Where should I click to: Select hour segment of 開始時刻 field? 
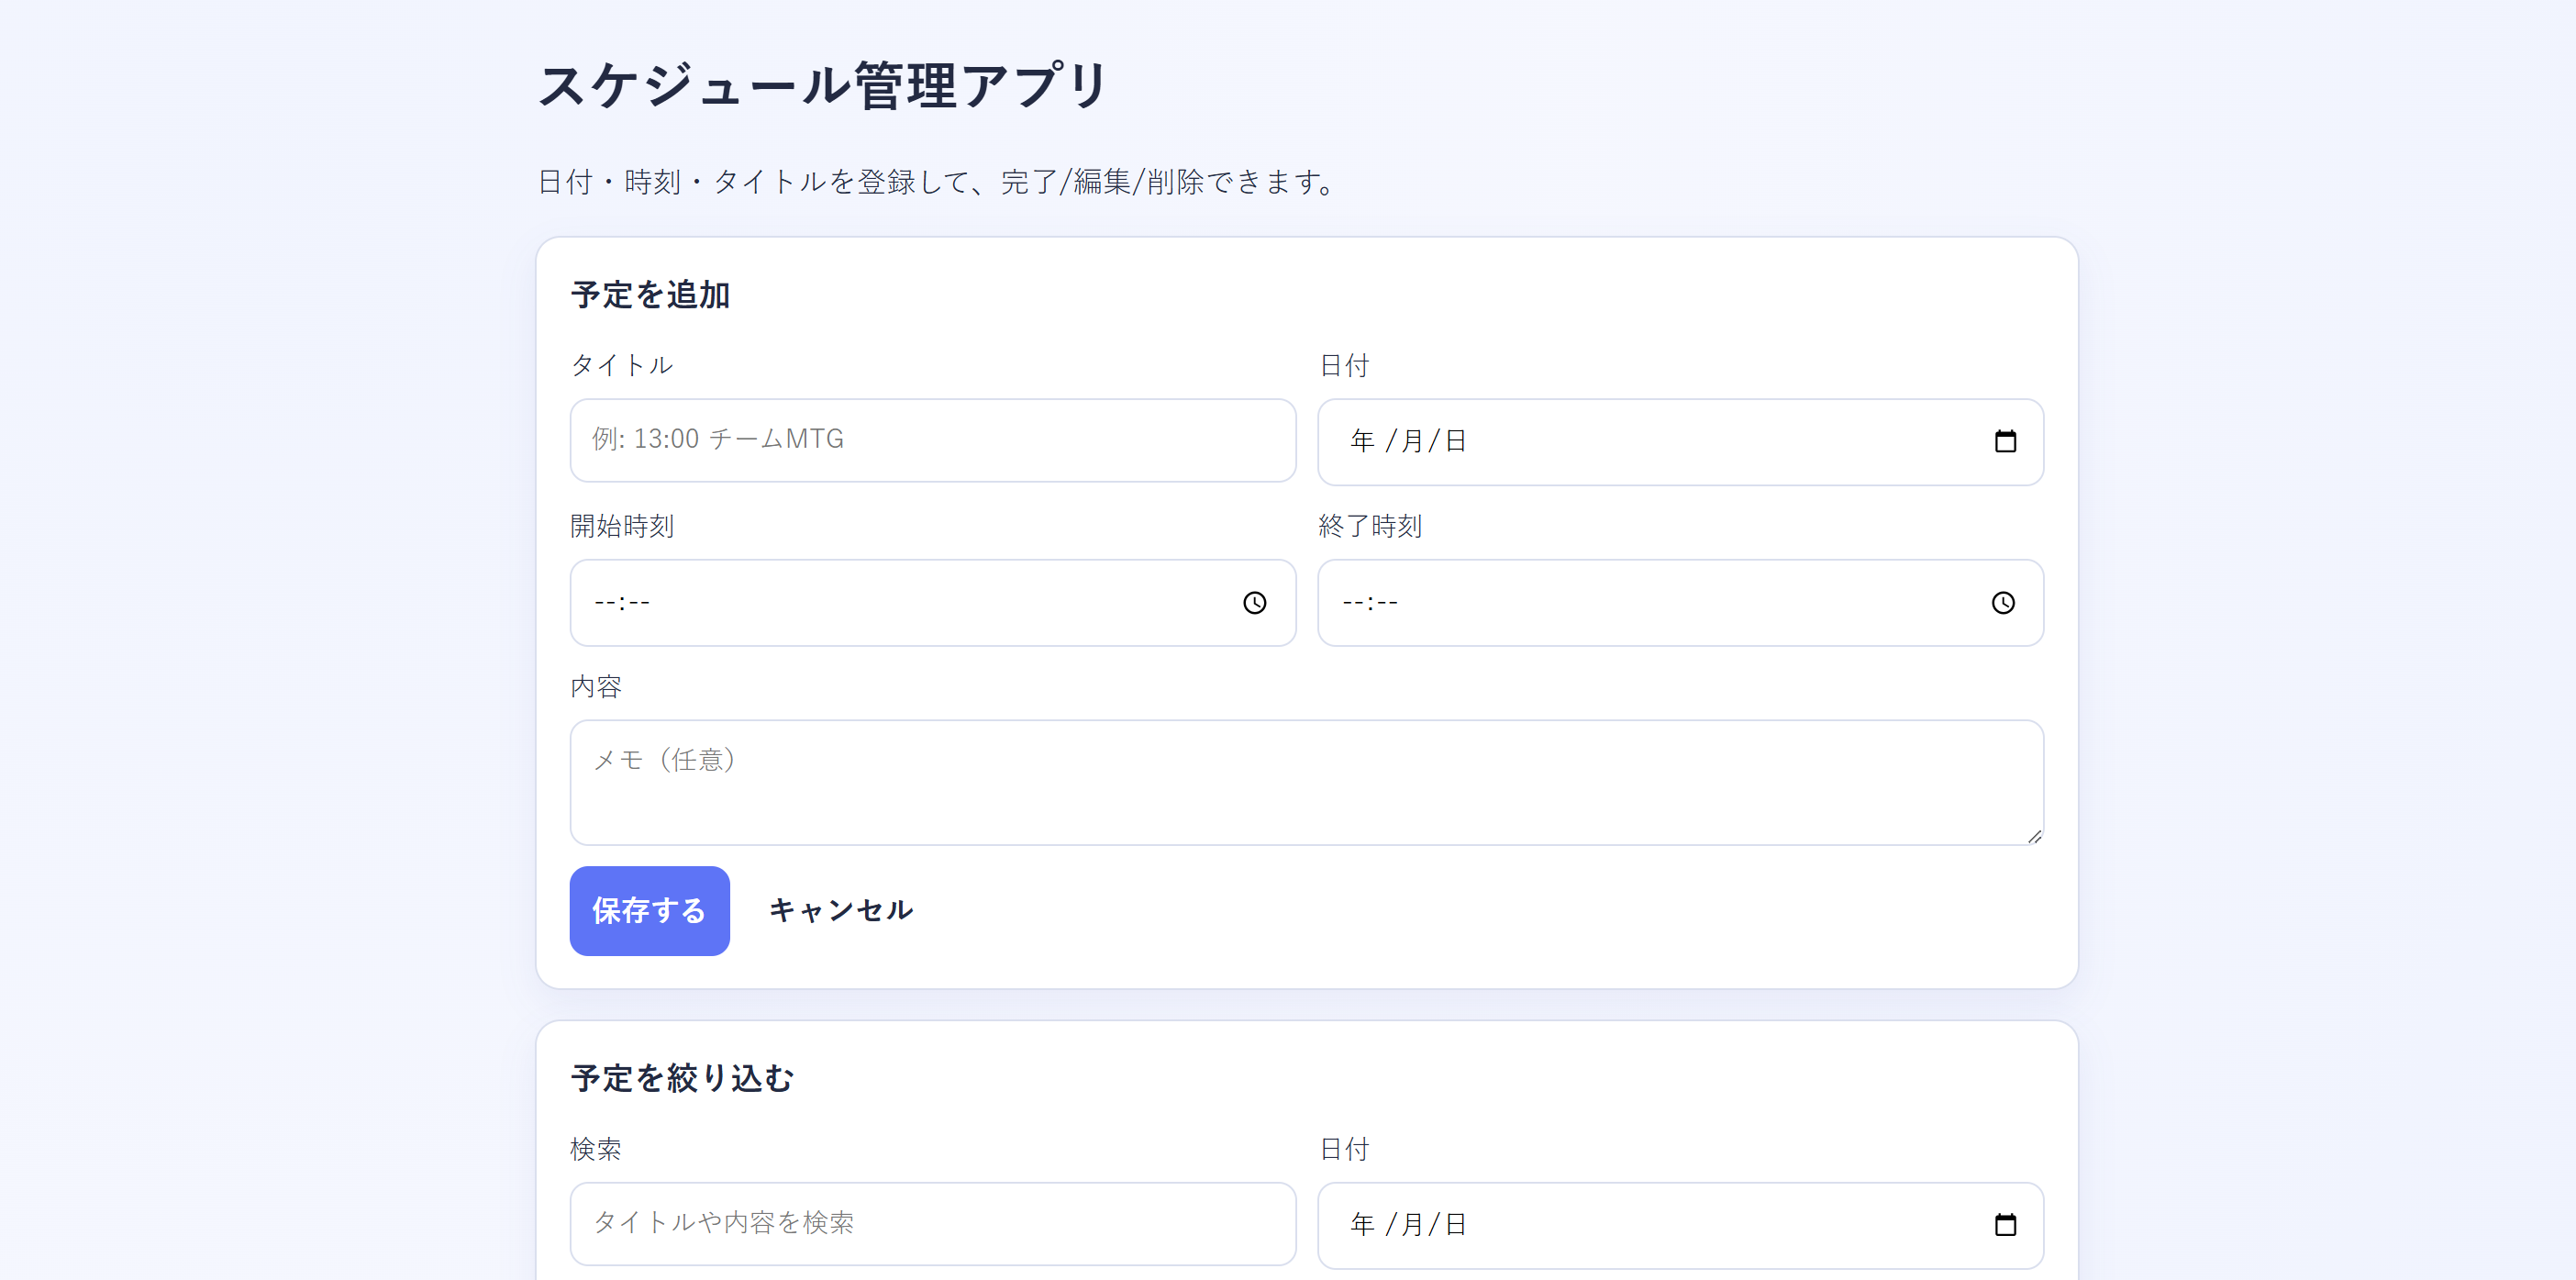click(x=605, y=603)
